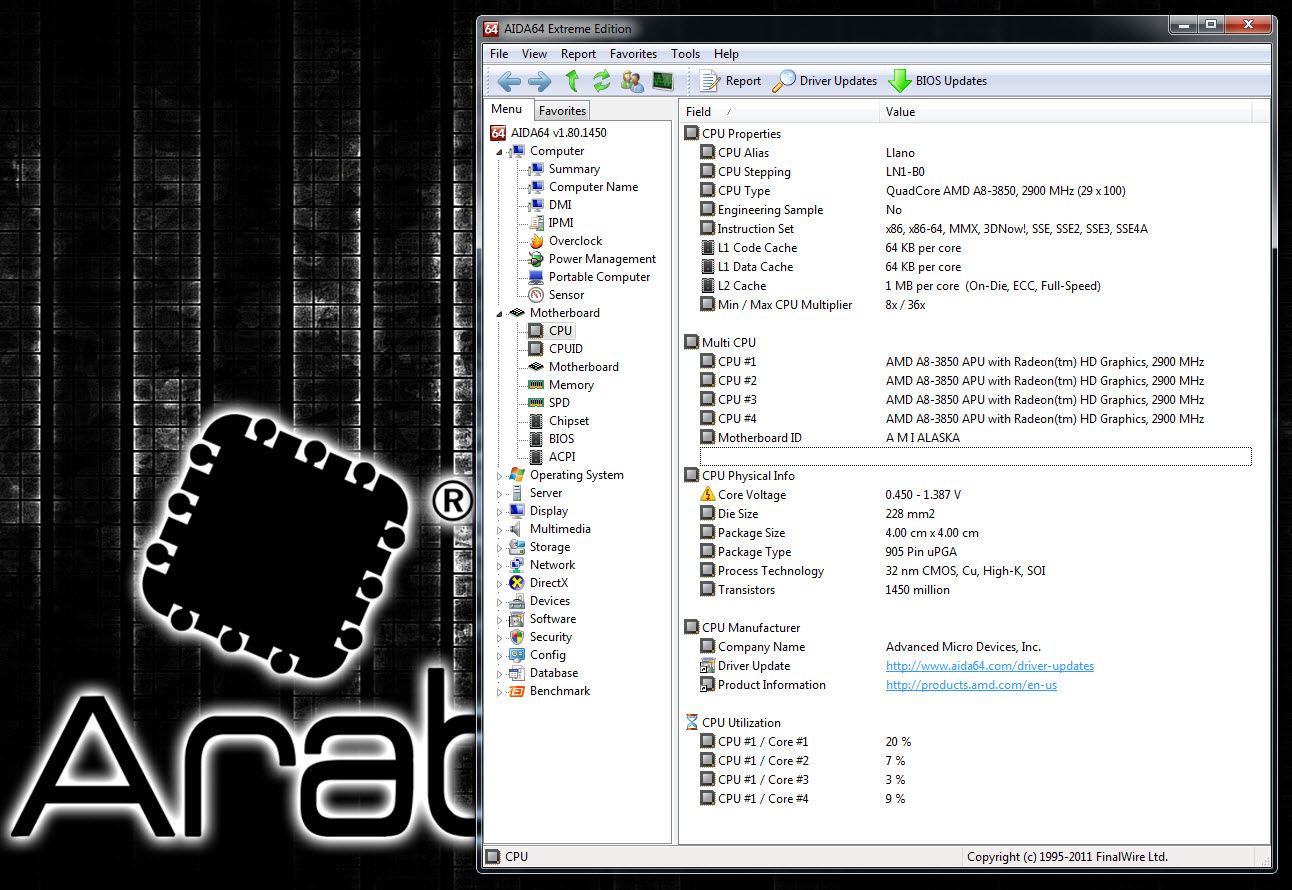The image size is (1292, 890).
Task: Open the IPMI tree item
Action: click(x=561, y=223)
